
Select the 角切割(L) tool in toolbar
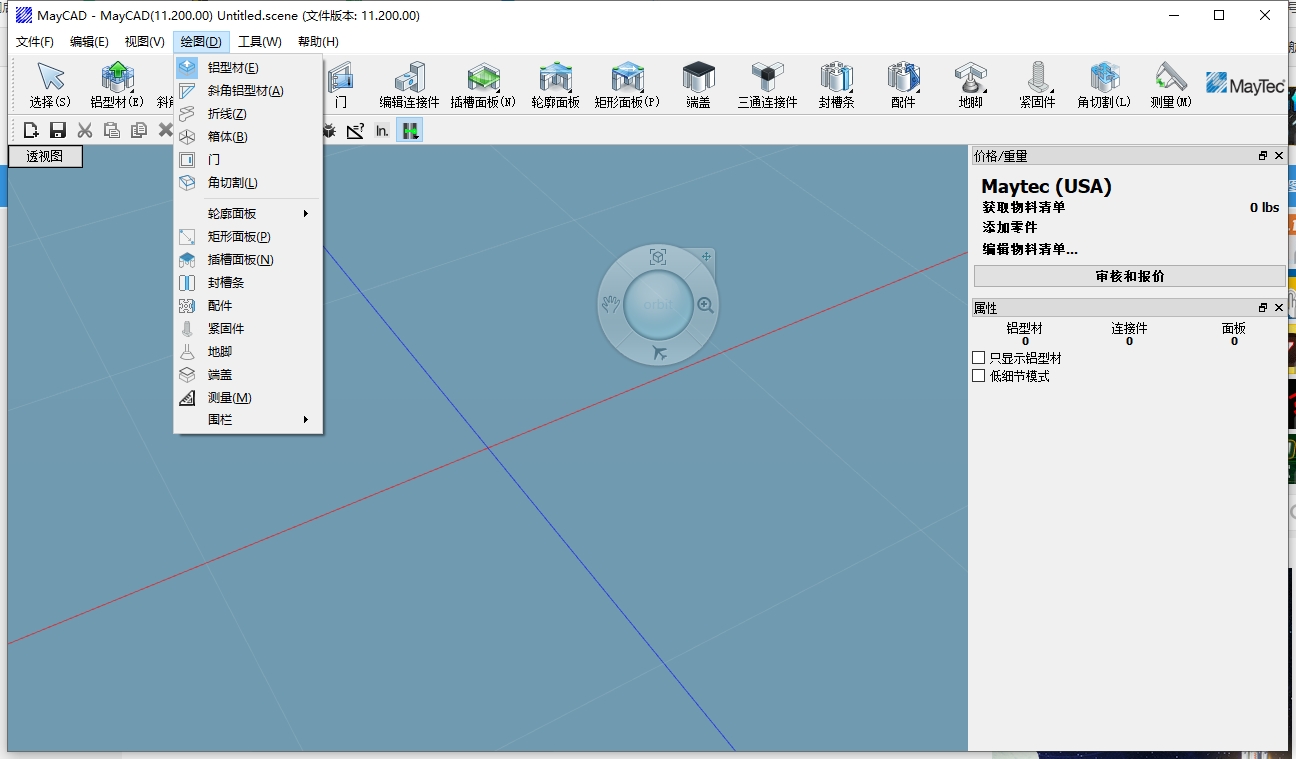(x=1104, y=84)
